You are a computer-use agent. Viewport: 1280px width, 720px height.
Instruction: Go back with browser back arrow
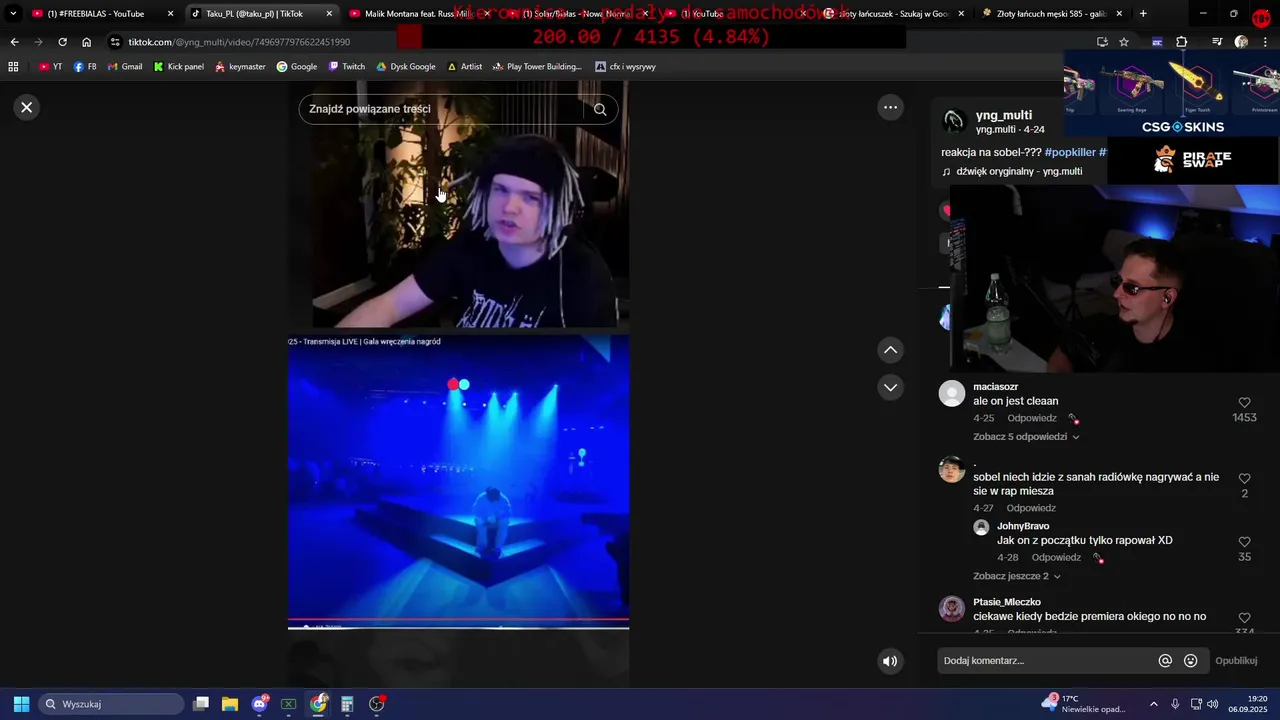click(14, 42)
